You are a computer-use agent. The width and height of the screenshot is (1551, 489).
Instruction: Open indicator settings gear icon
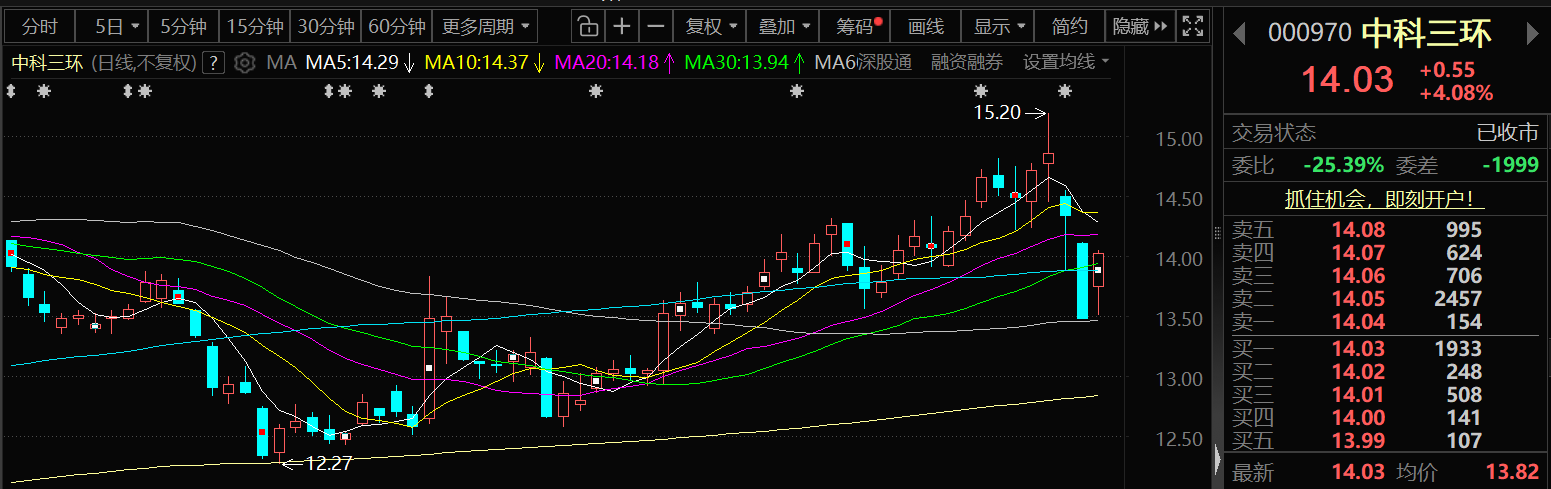coord(244,63)
